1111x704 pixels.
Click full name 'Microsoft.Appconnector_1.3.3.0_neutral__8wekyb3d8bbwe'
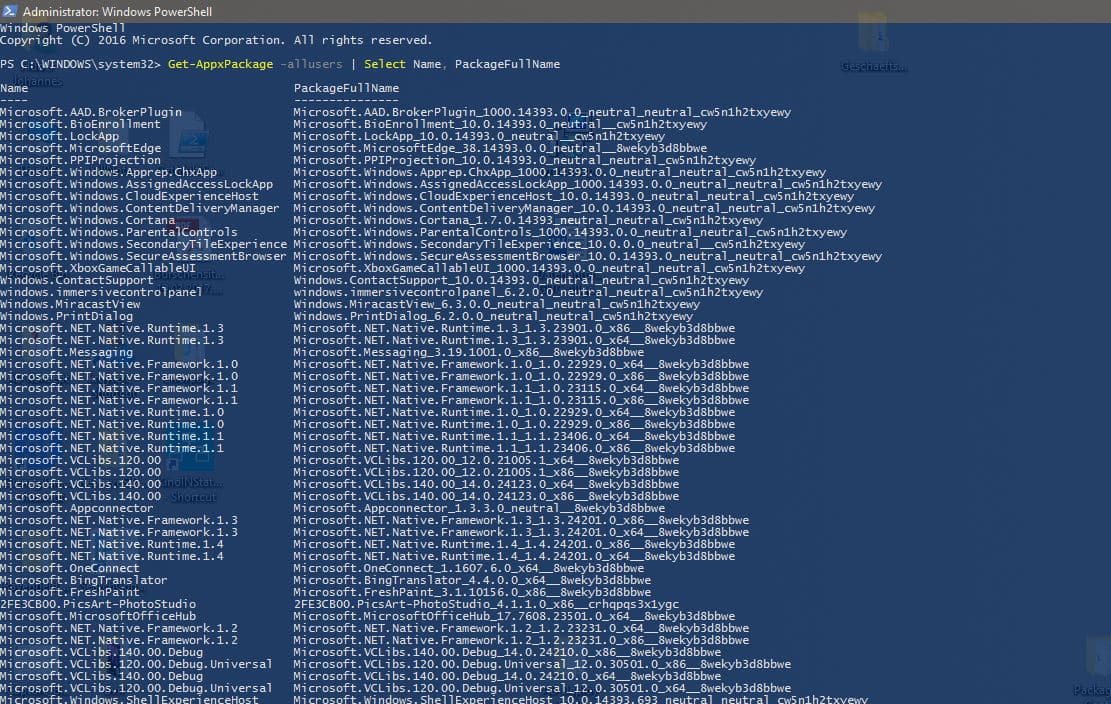480,509
